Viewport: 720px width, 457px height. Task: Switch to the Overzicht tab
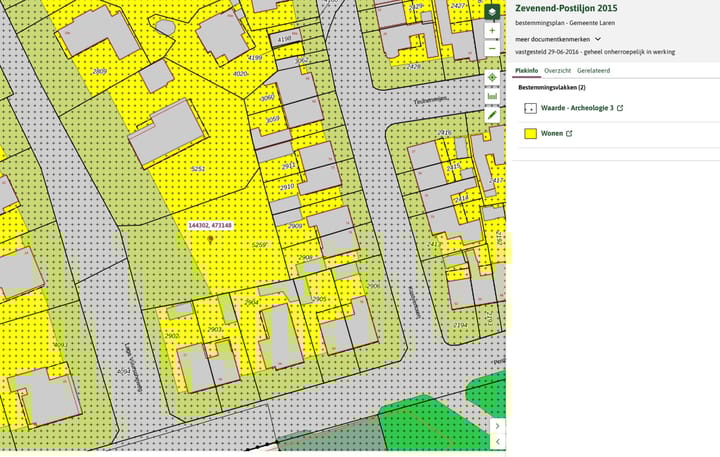557,71
